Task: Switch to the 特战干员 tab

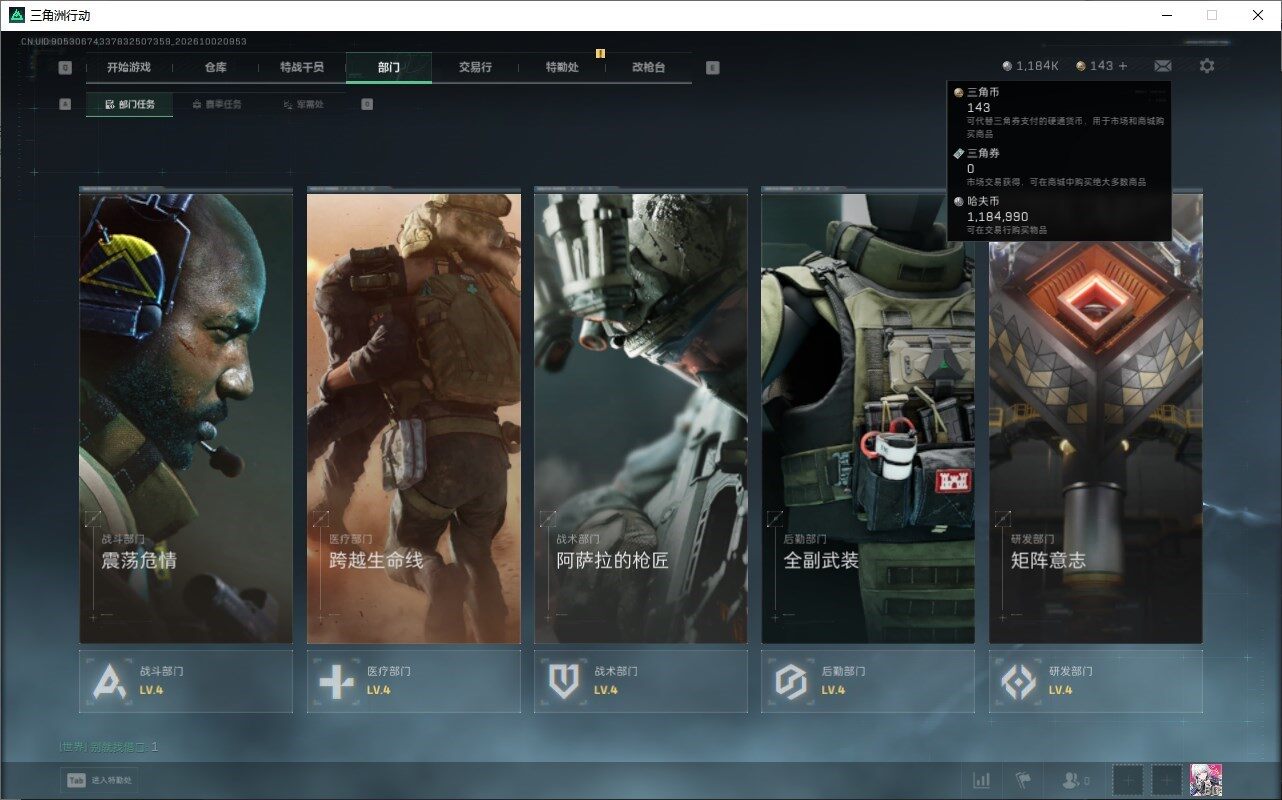Action: click(302, 67)
